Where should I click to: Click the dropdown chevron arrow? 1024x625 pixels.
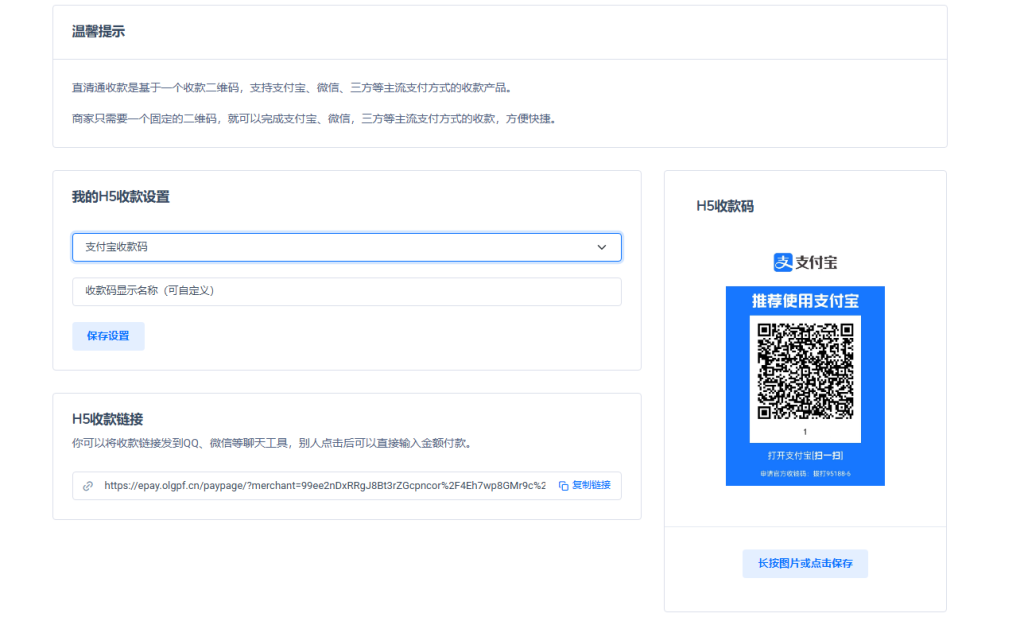[x=601, y=248]
